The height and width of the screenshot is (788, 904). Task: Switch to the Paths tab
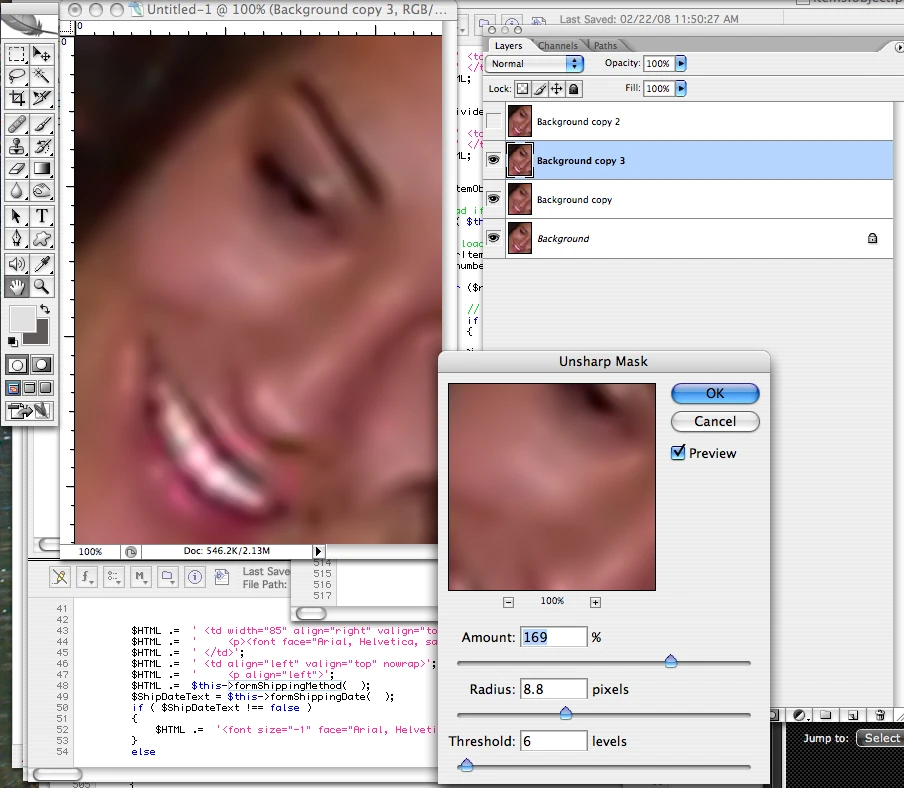click(x=605, y=46)
